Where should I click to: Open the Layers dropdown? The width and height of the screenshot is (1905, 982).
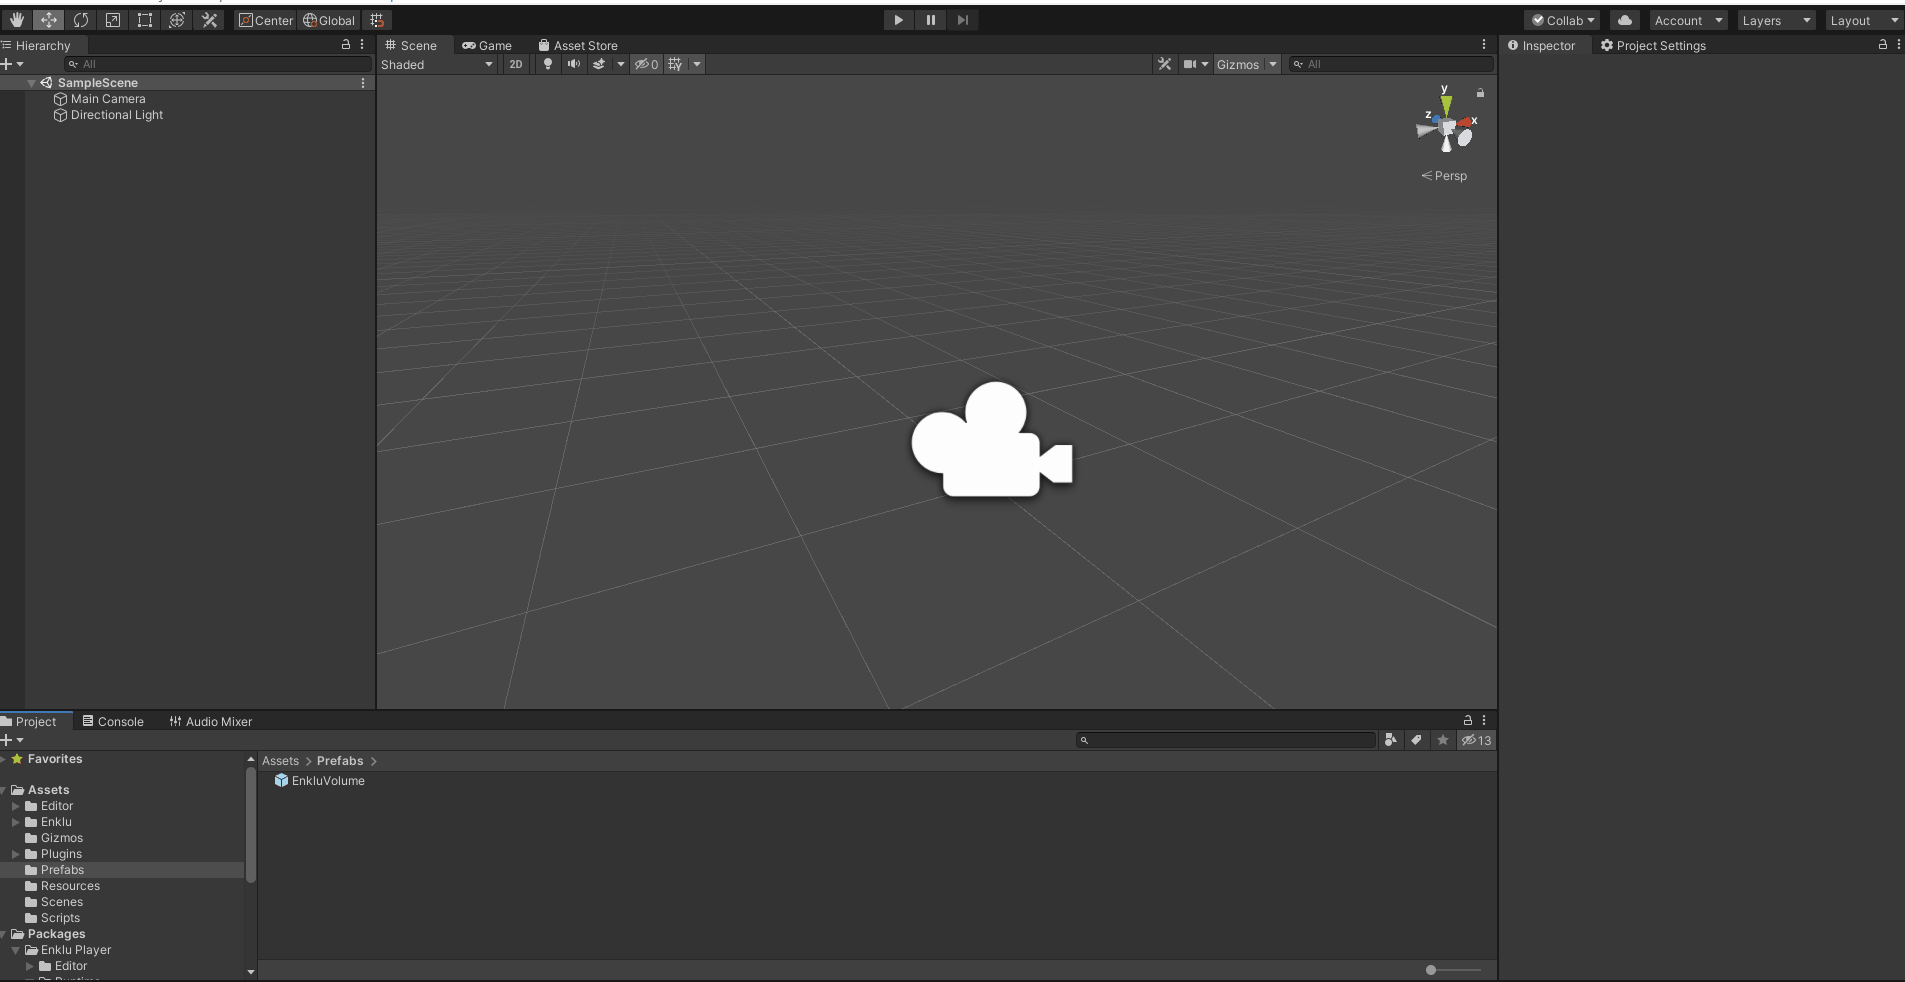point(1775,20)
